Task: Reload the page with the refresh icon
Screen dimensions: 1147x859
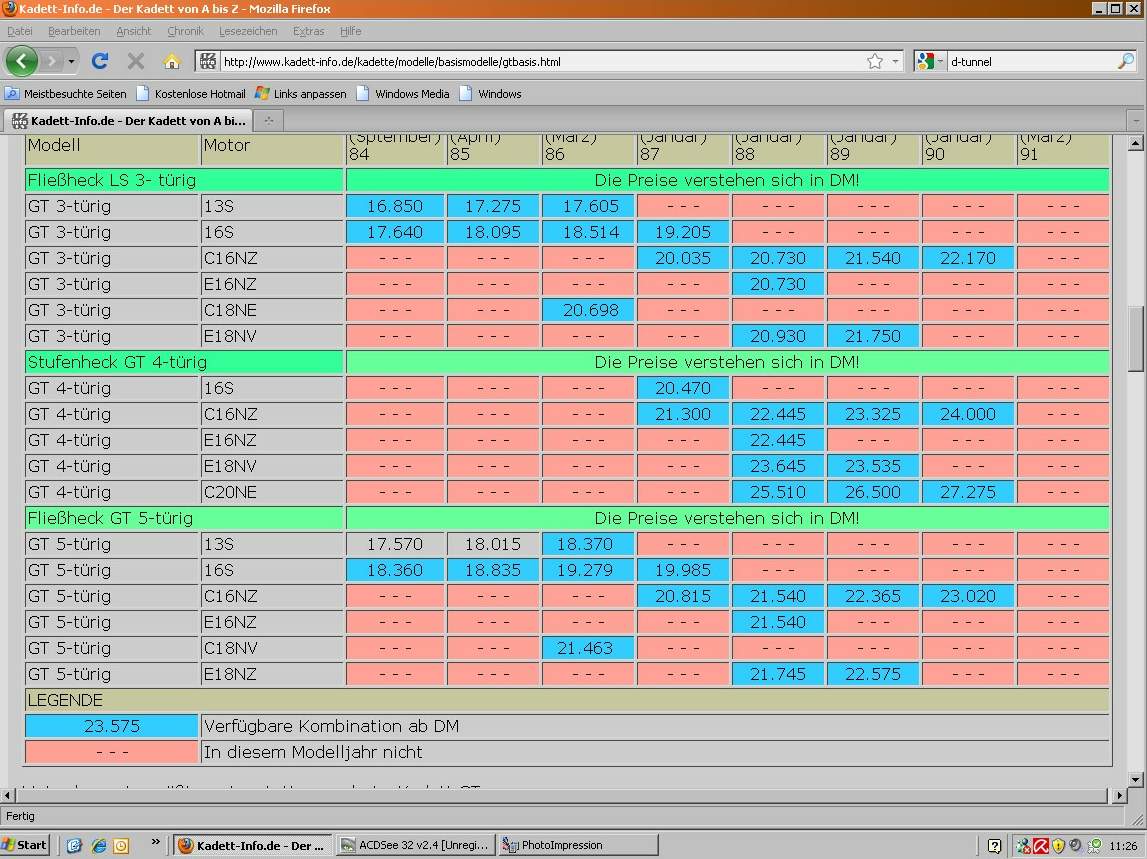Action: (x=100, y=61)
